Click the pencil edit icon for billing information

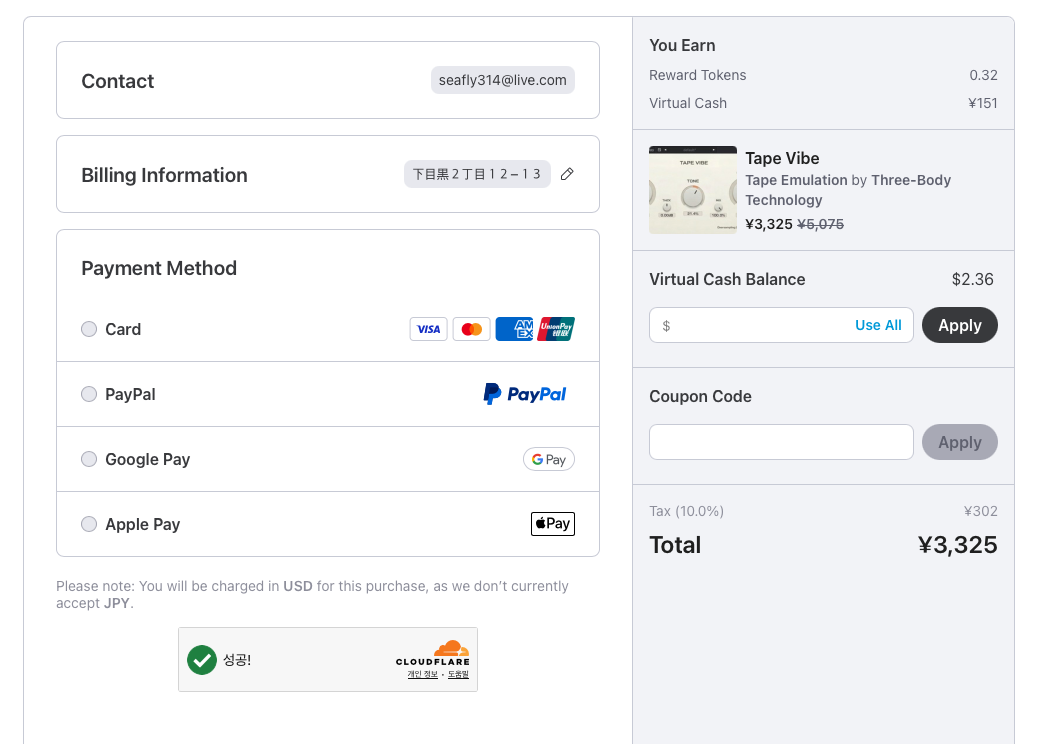pos(567,175)
